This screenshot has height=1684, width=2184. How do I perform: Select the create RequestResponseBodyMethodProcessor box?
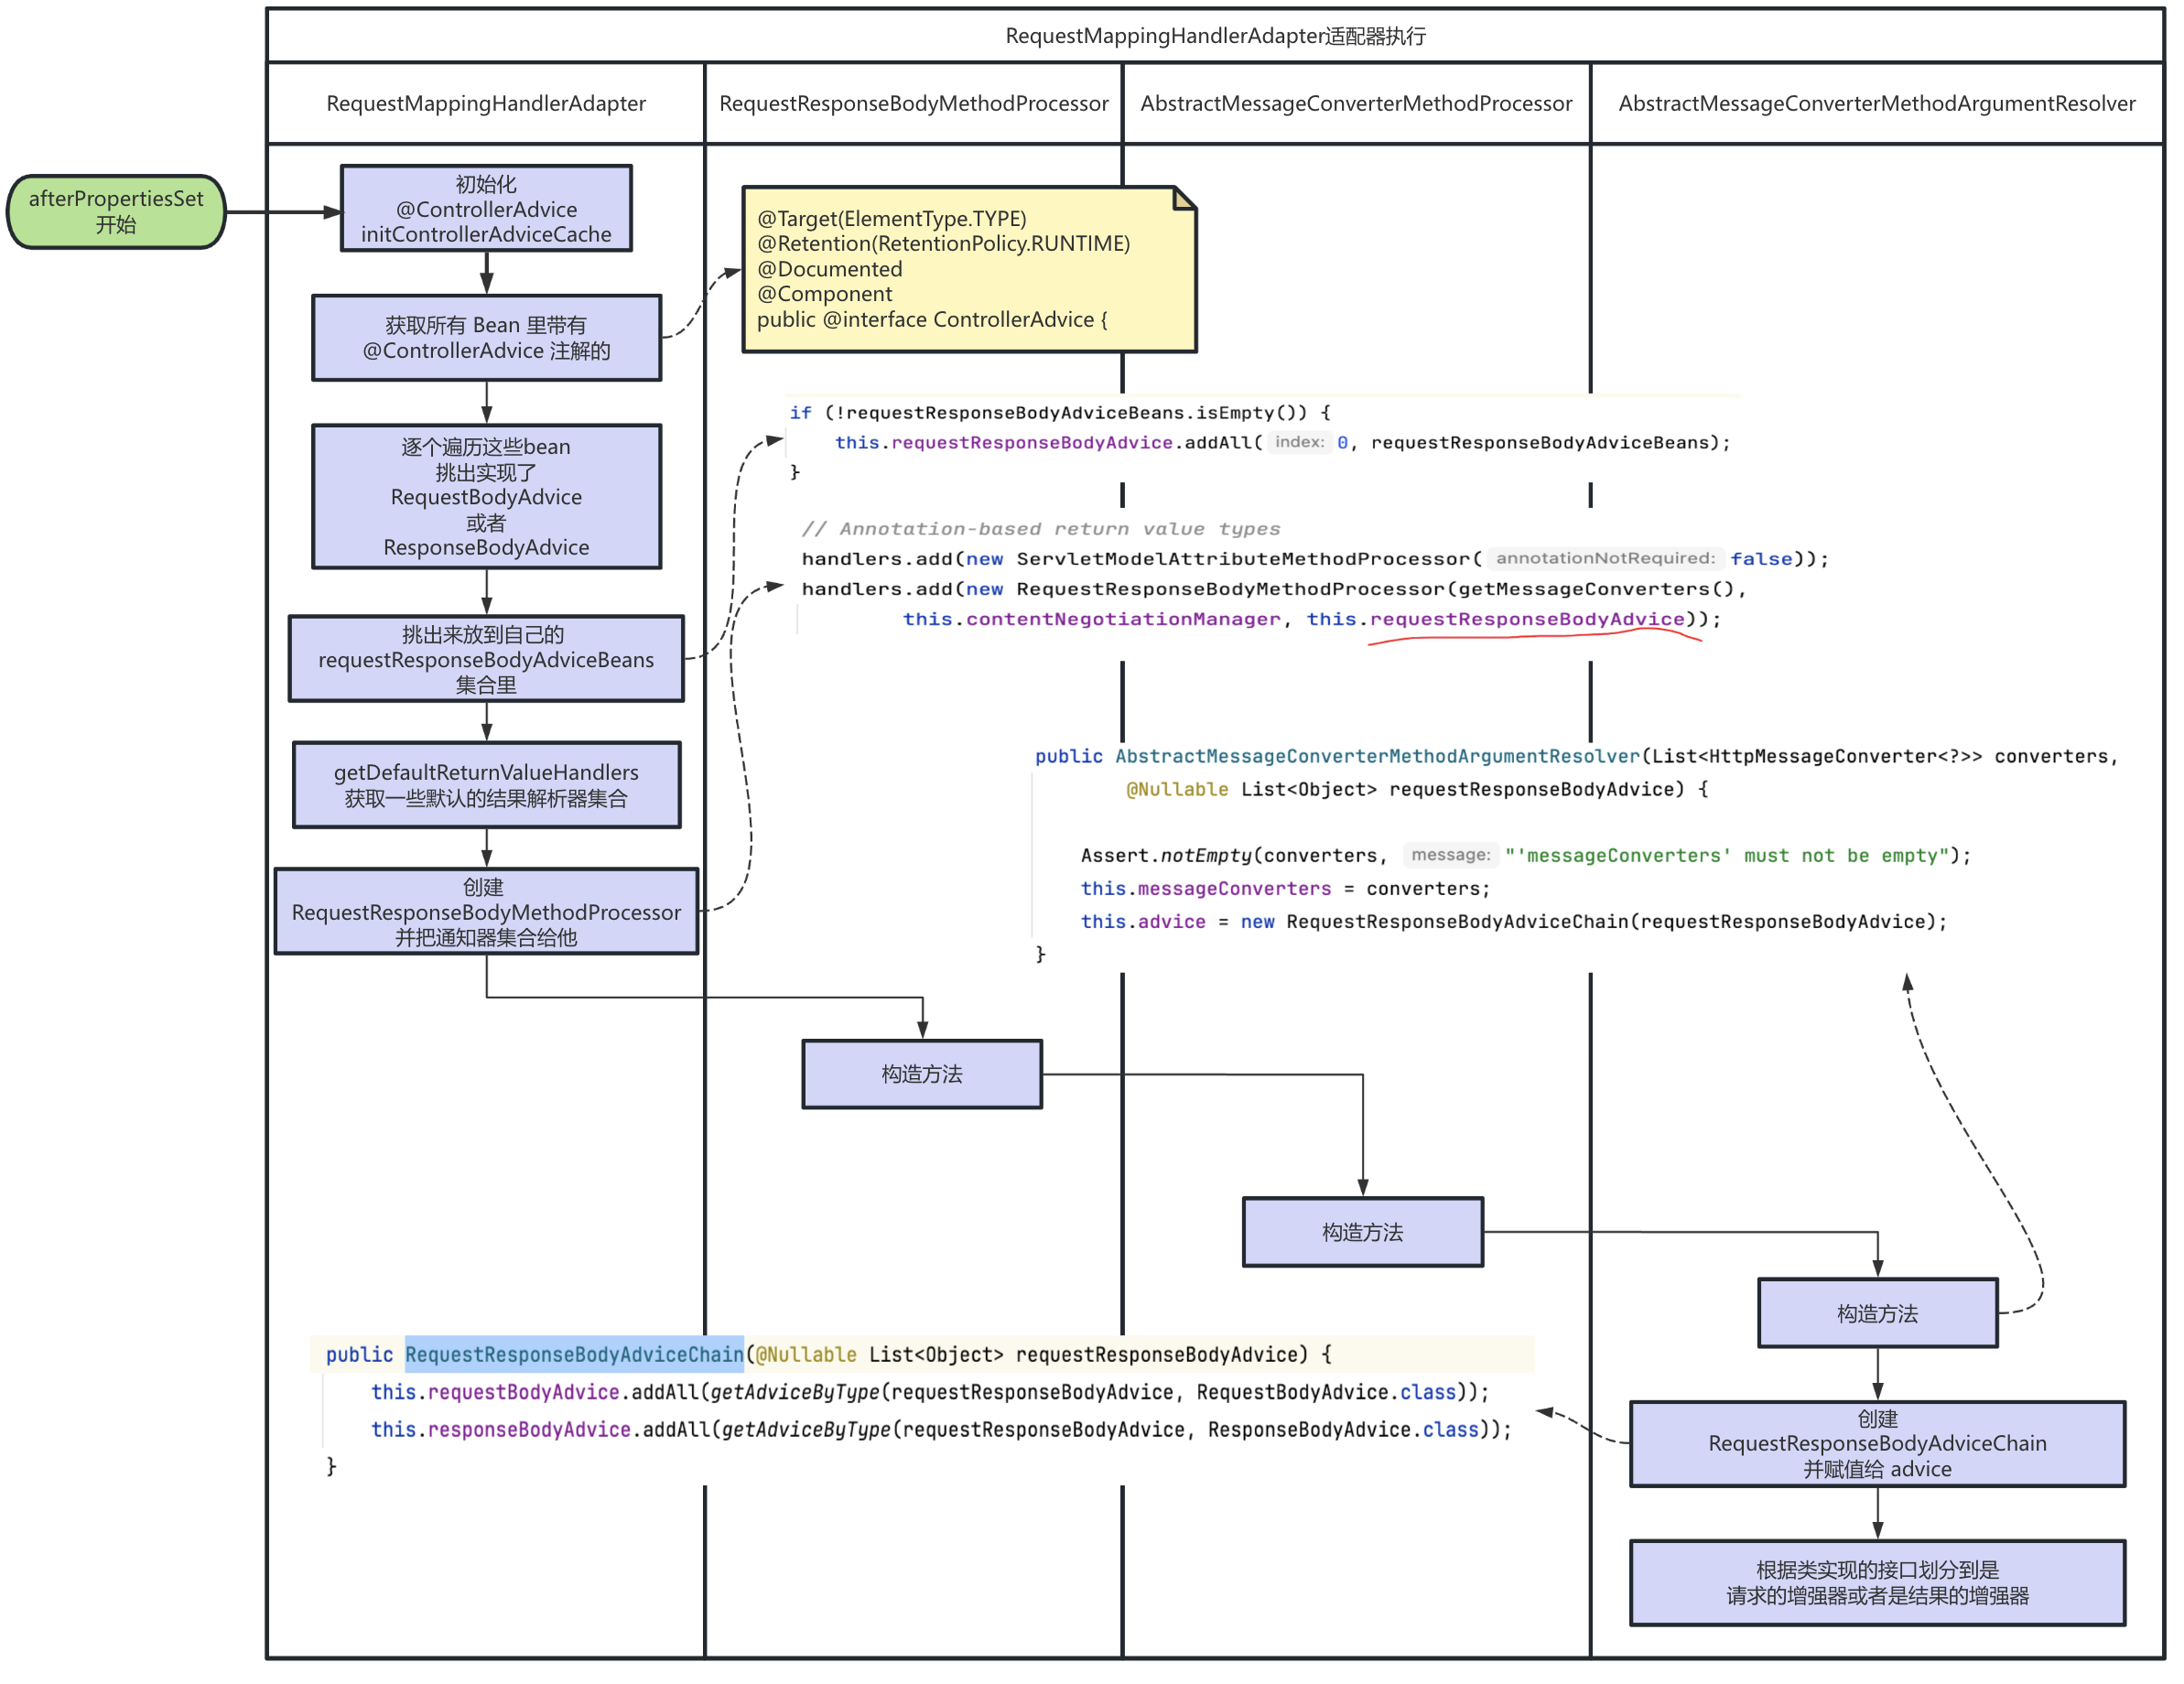click(x=486, y=911)
